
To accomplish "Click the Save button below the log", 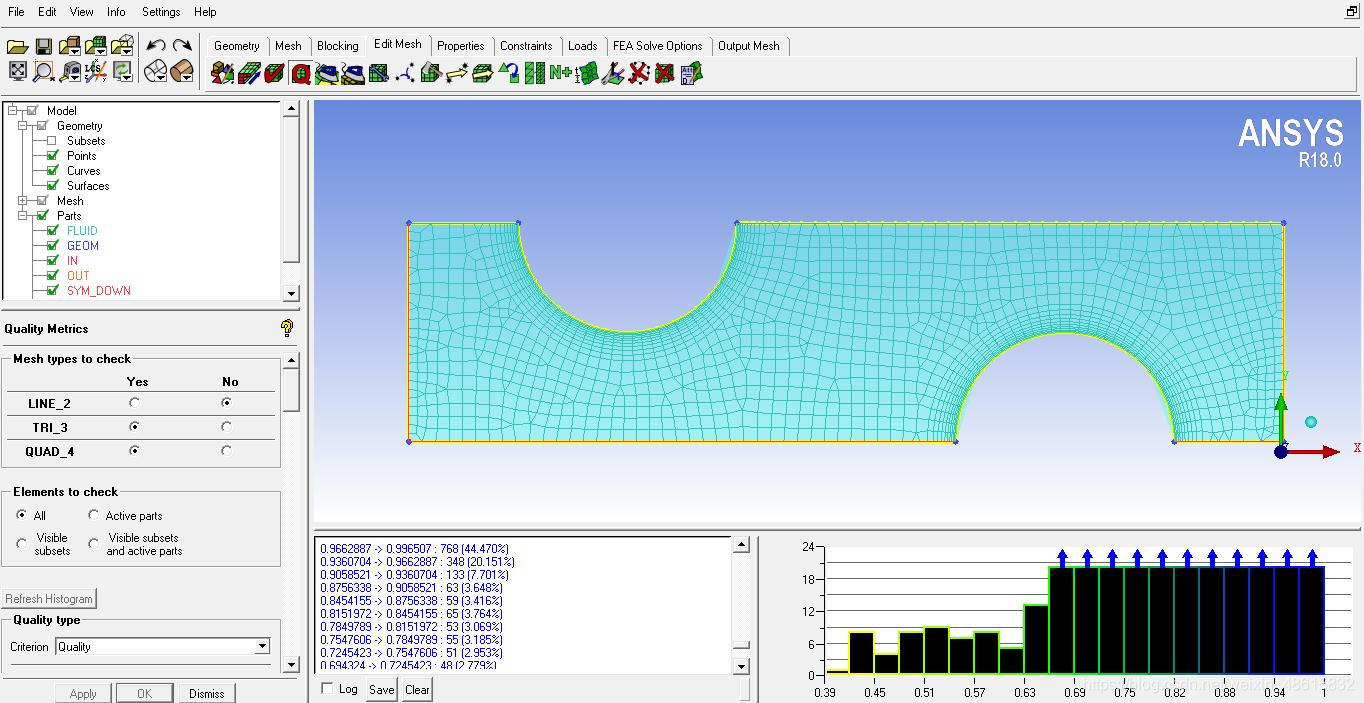I will 381,689.
